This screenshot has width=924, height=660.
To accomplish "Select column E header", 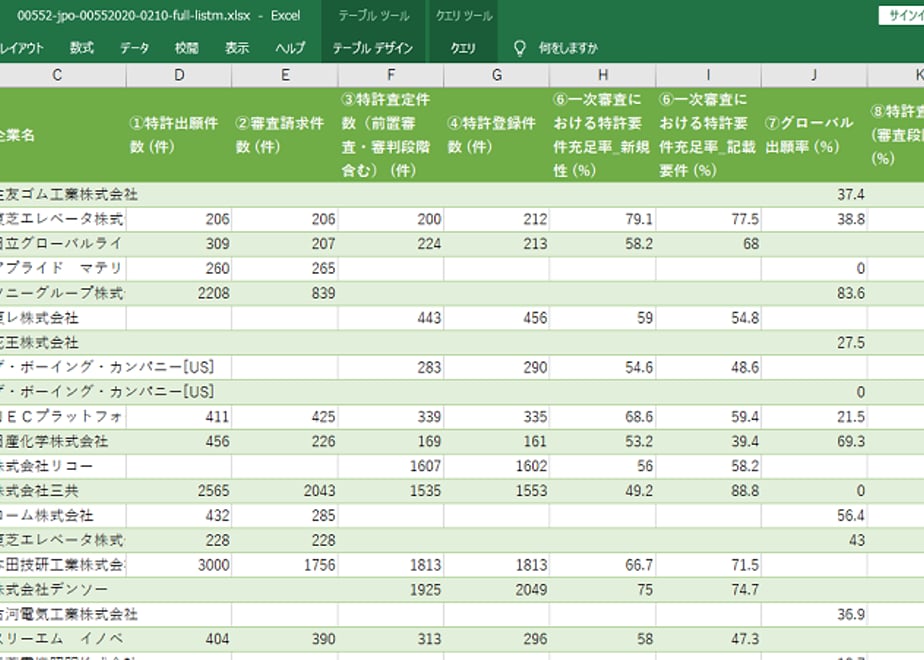I will pos(285,75).
